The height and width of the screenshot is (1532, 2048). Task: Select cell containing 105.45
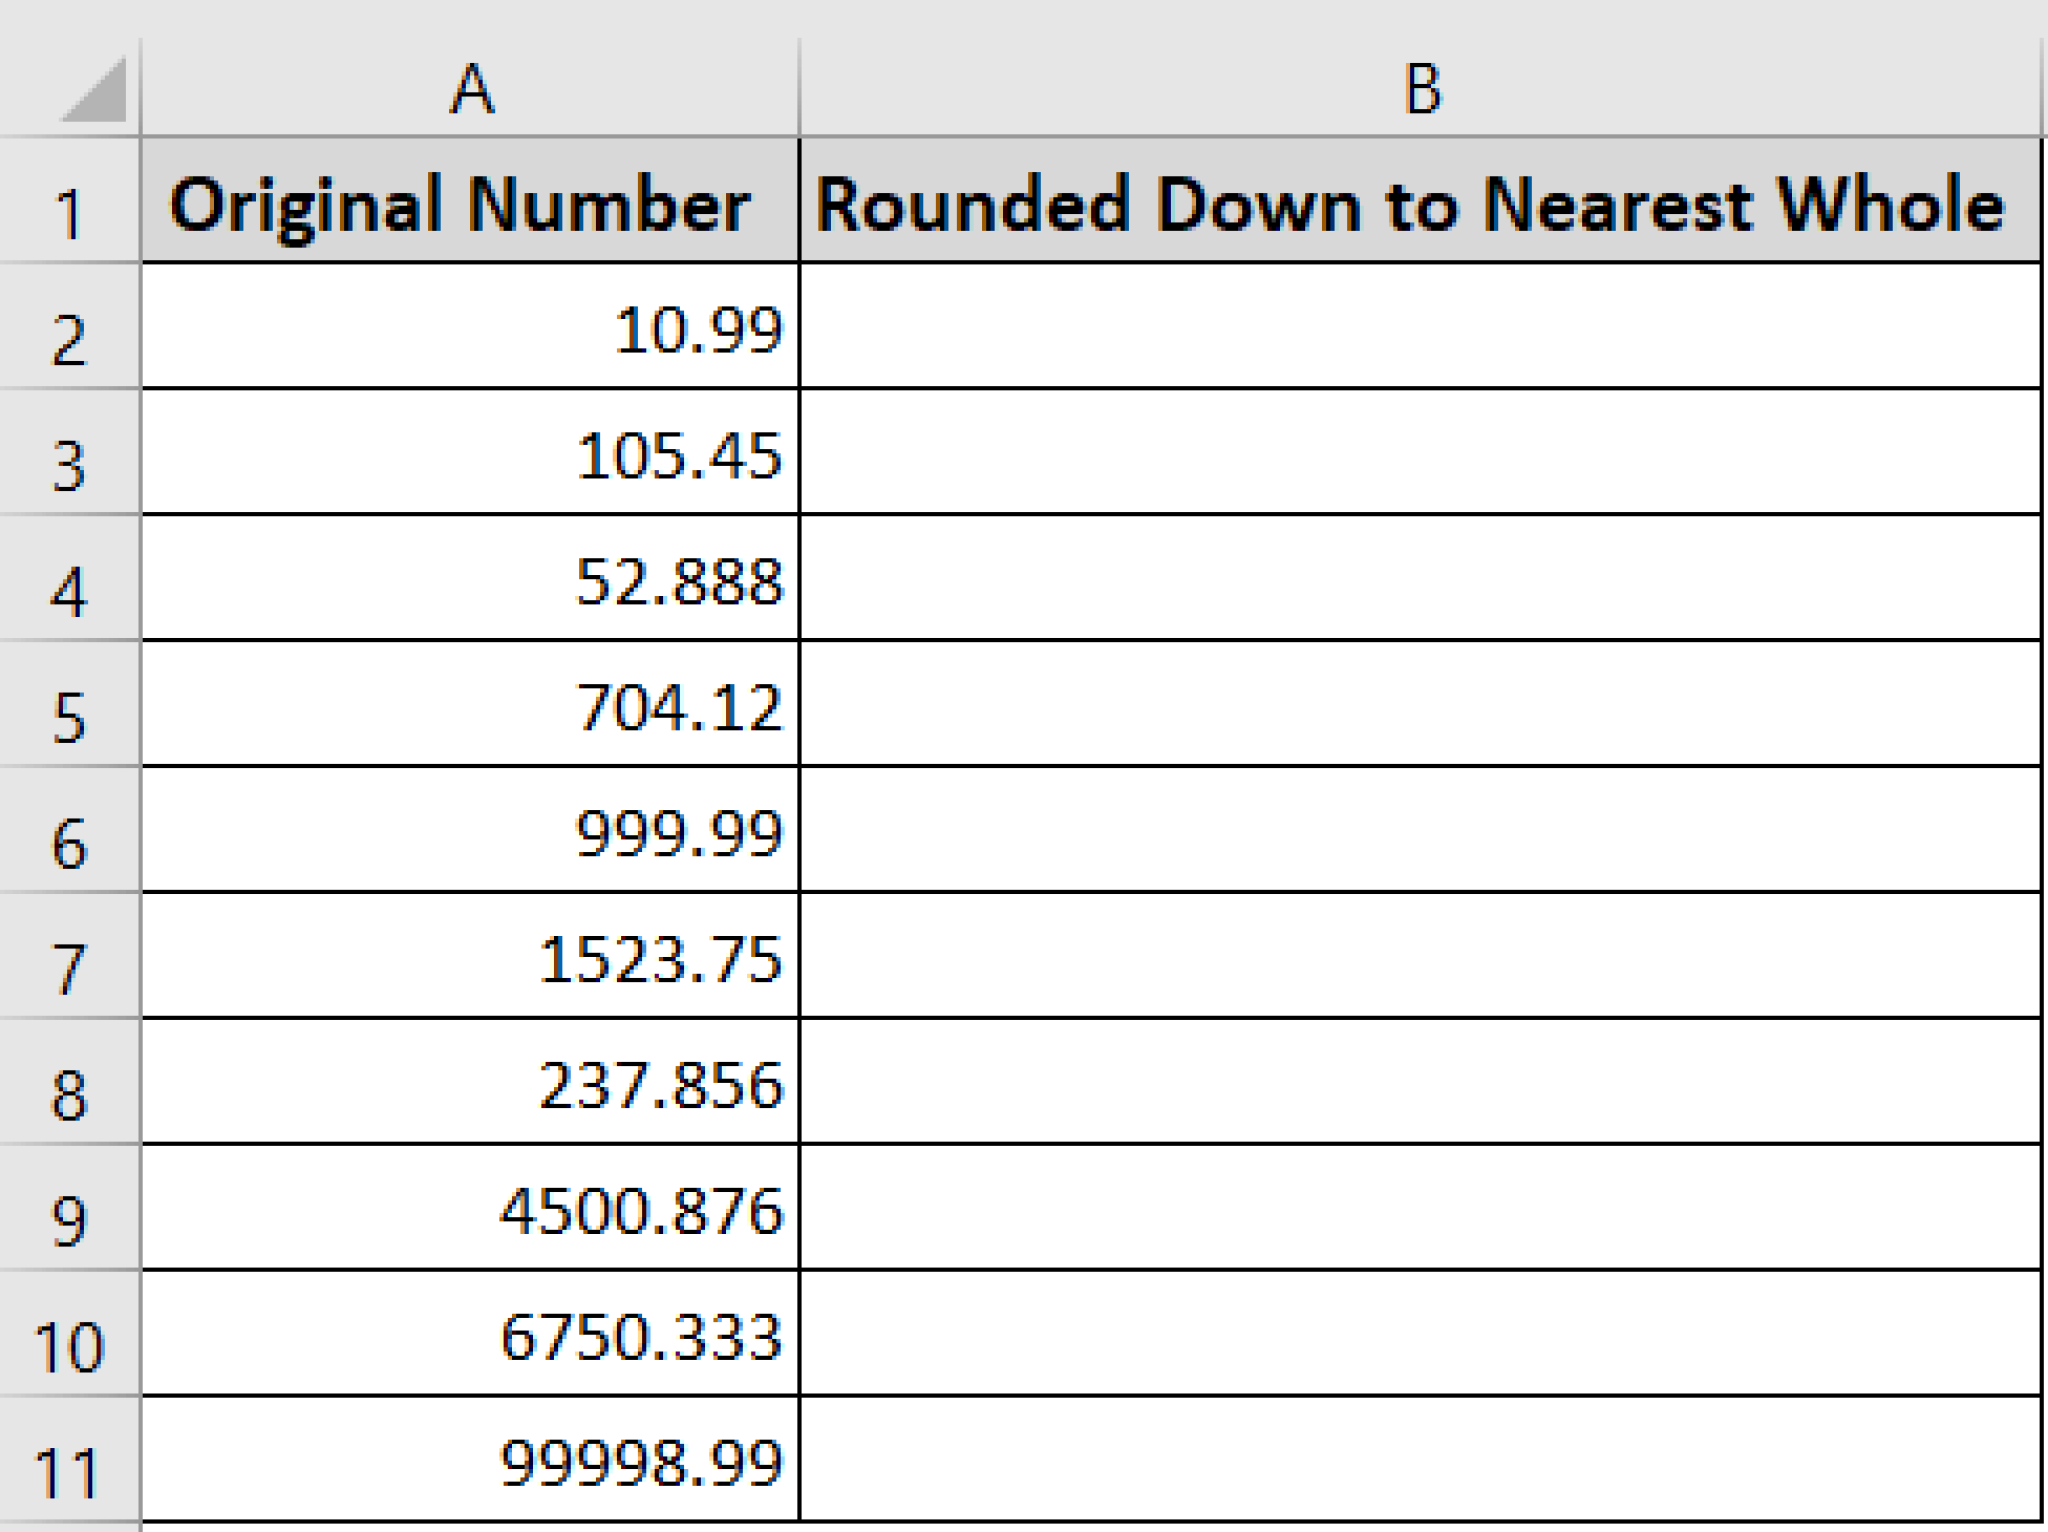tap(471, 454)
